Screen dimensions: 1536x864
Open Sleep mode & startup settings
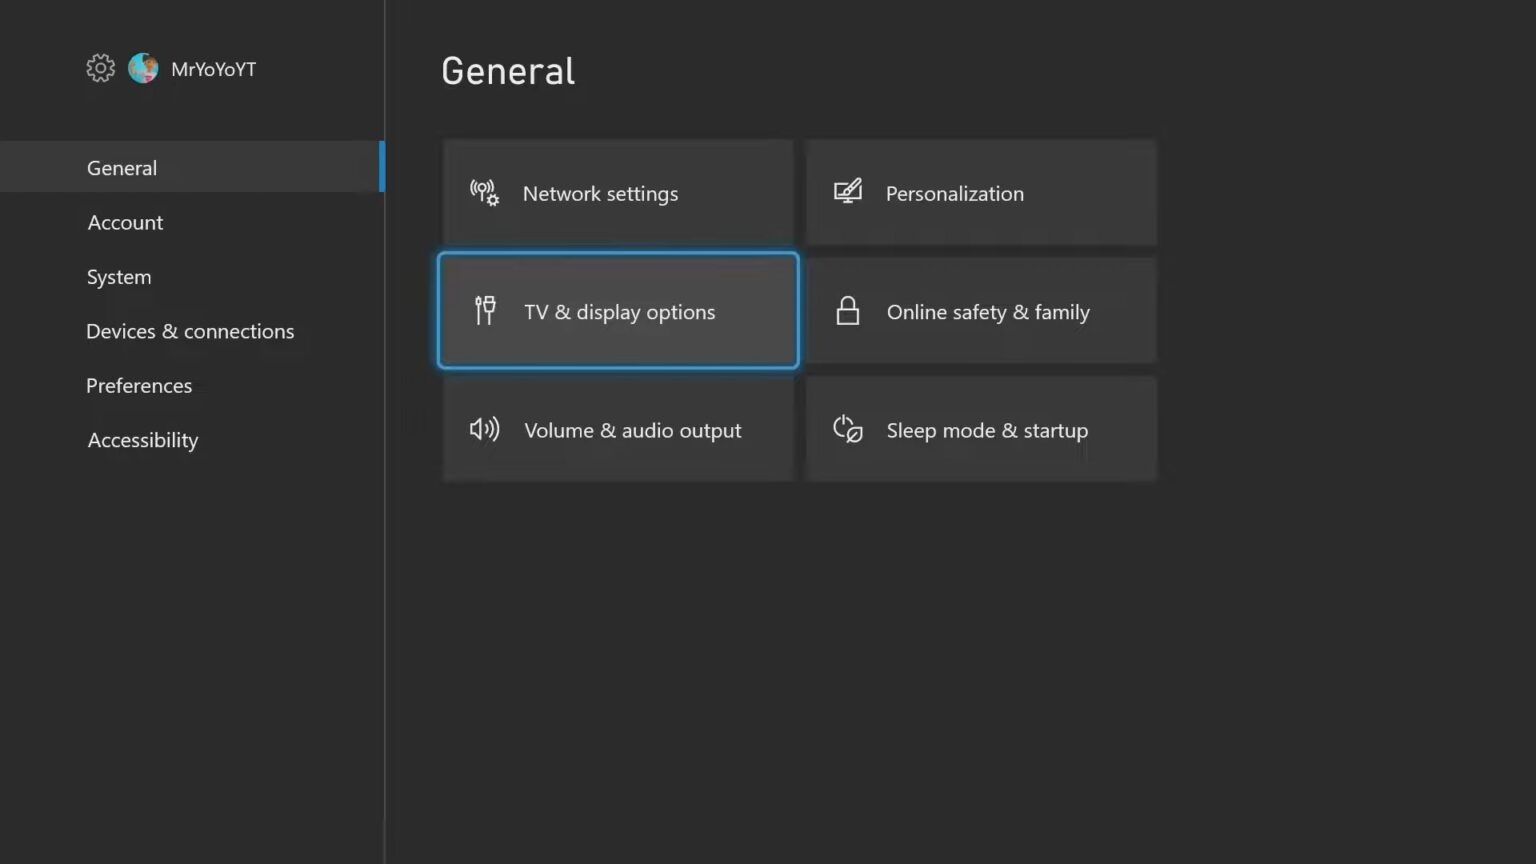(x=980, y=429)
